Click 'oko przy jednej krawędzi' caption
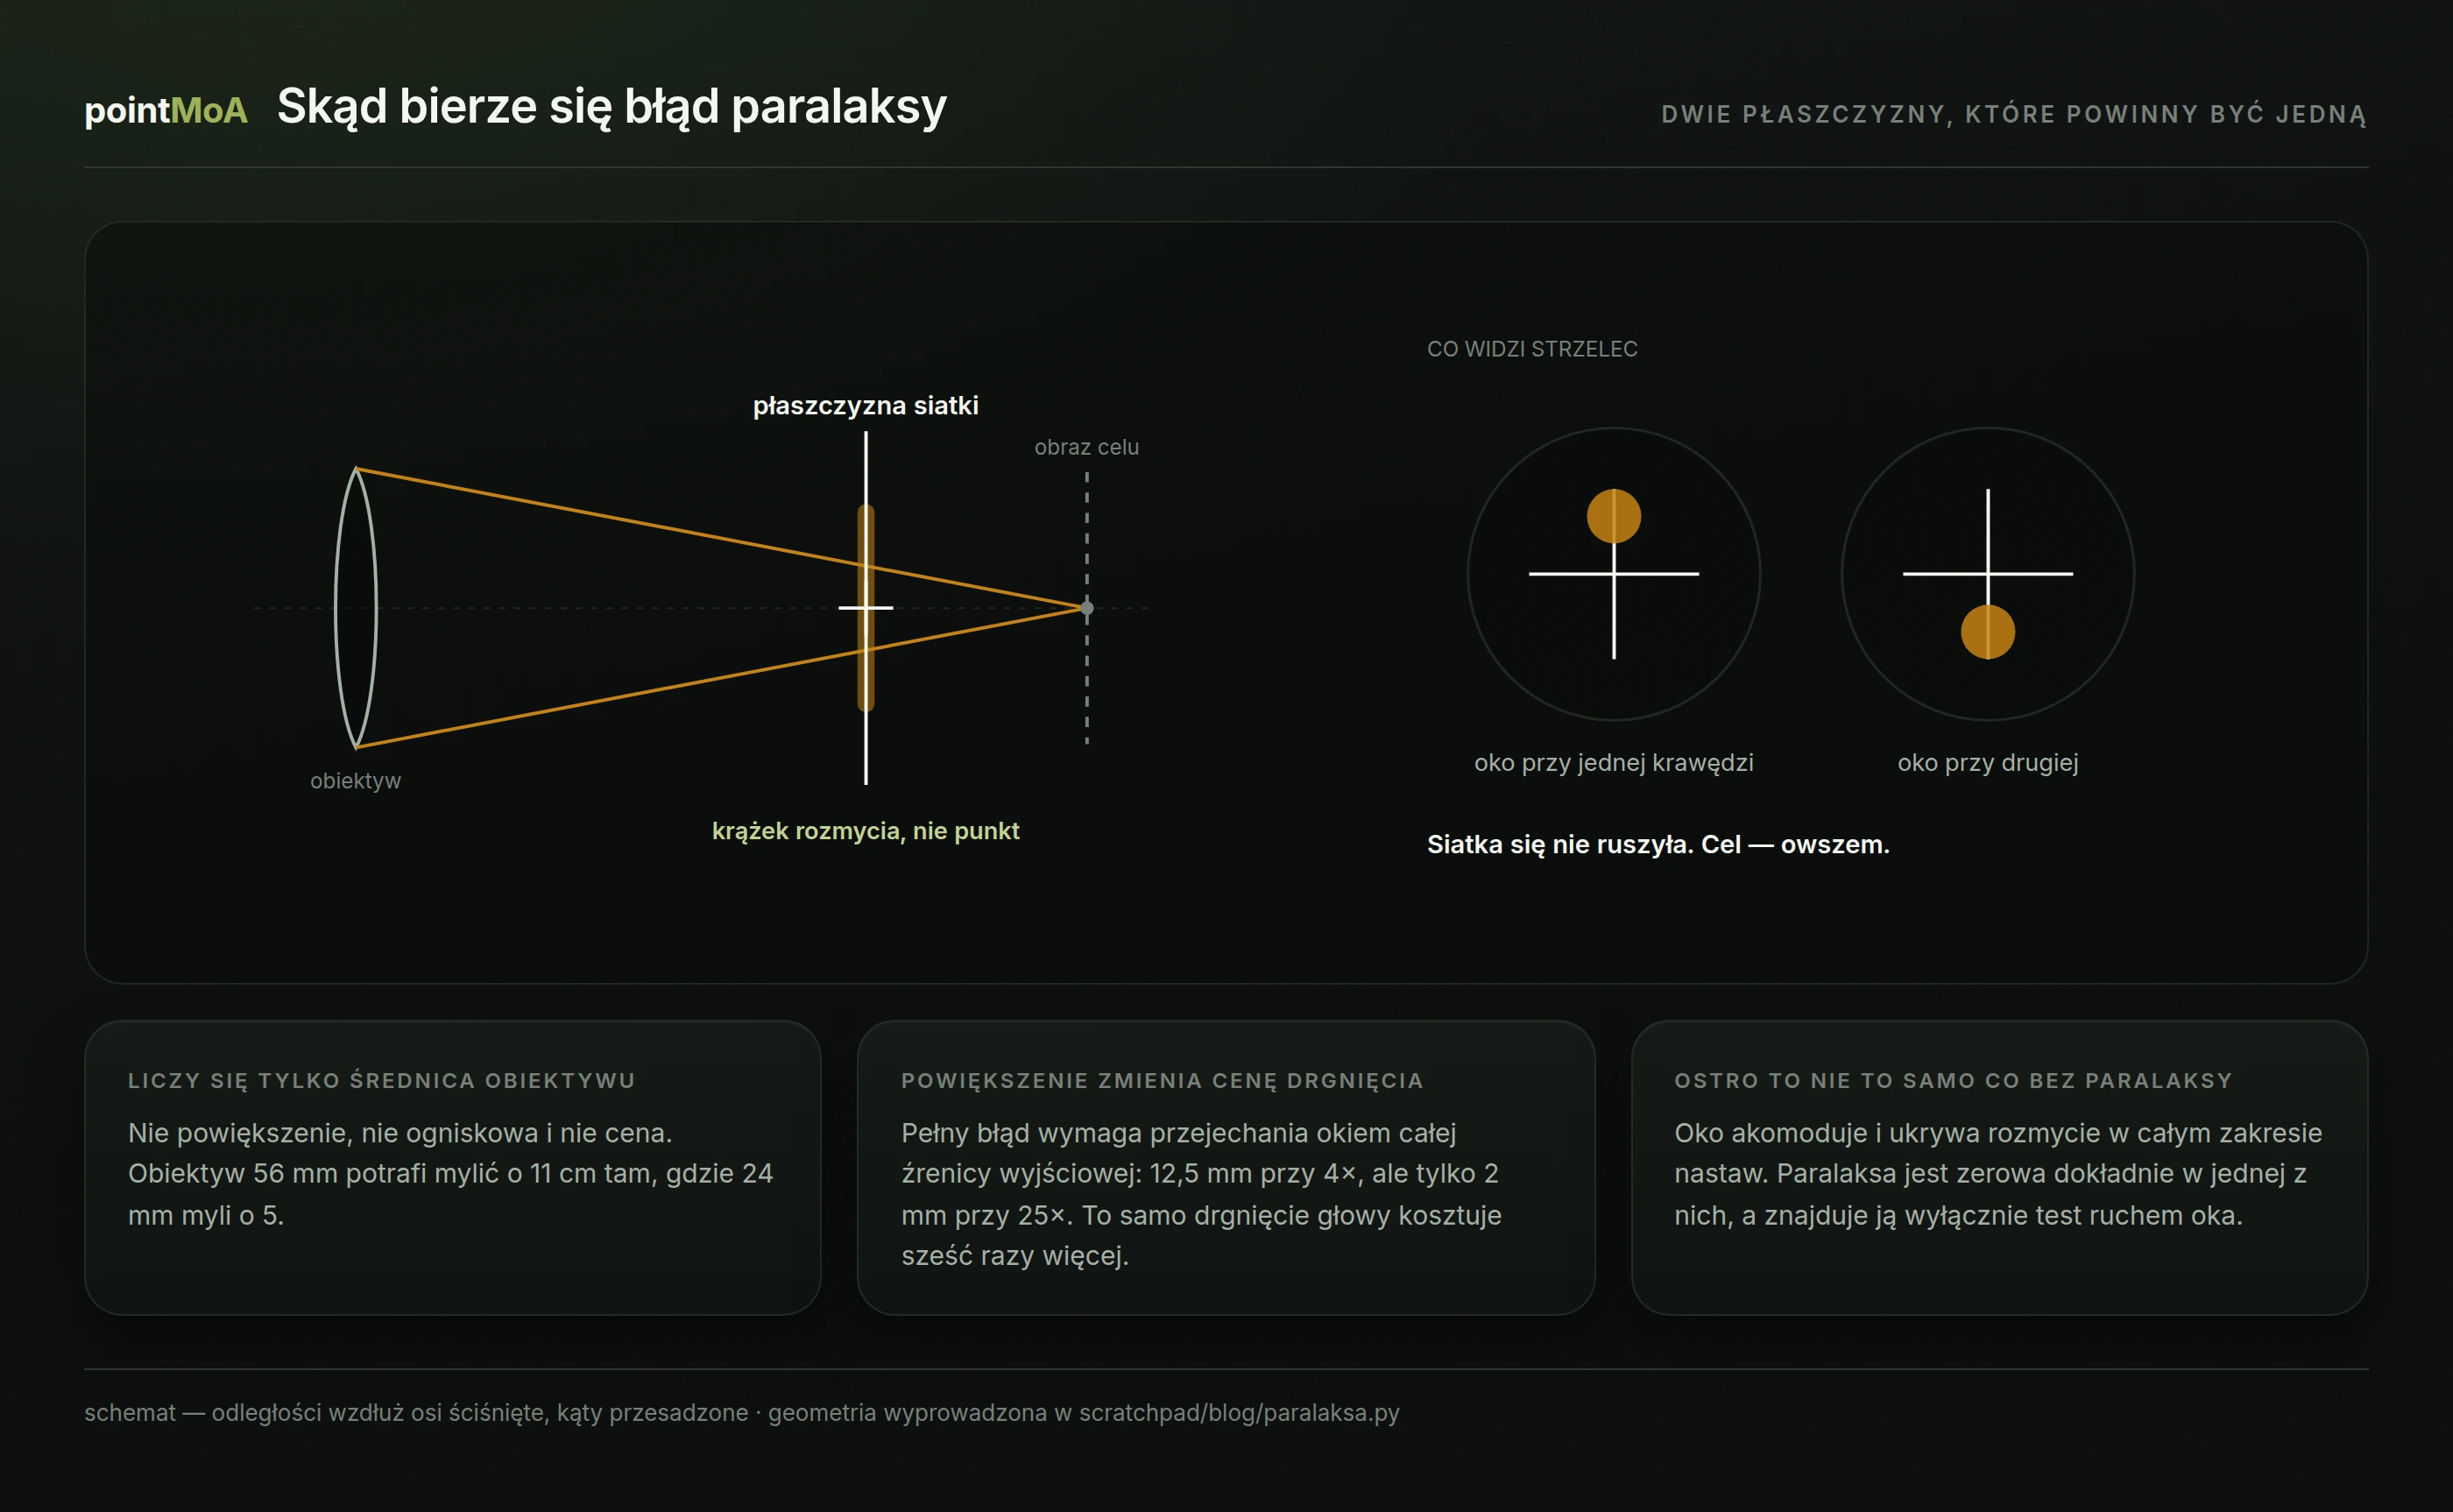This screenshot has width=2453, height=1512. (x=1614, y=763)
